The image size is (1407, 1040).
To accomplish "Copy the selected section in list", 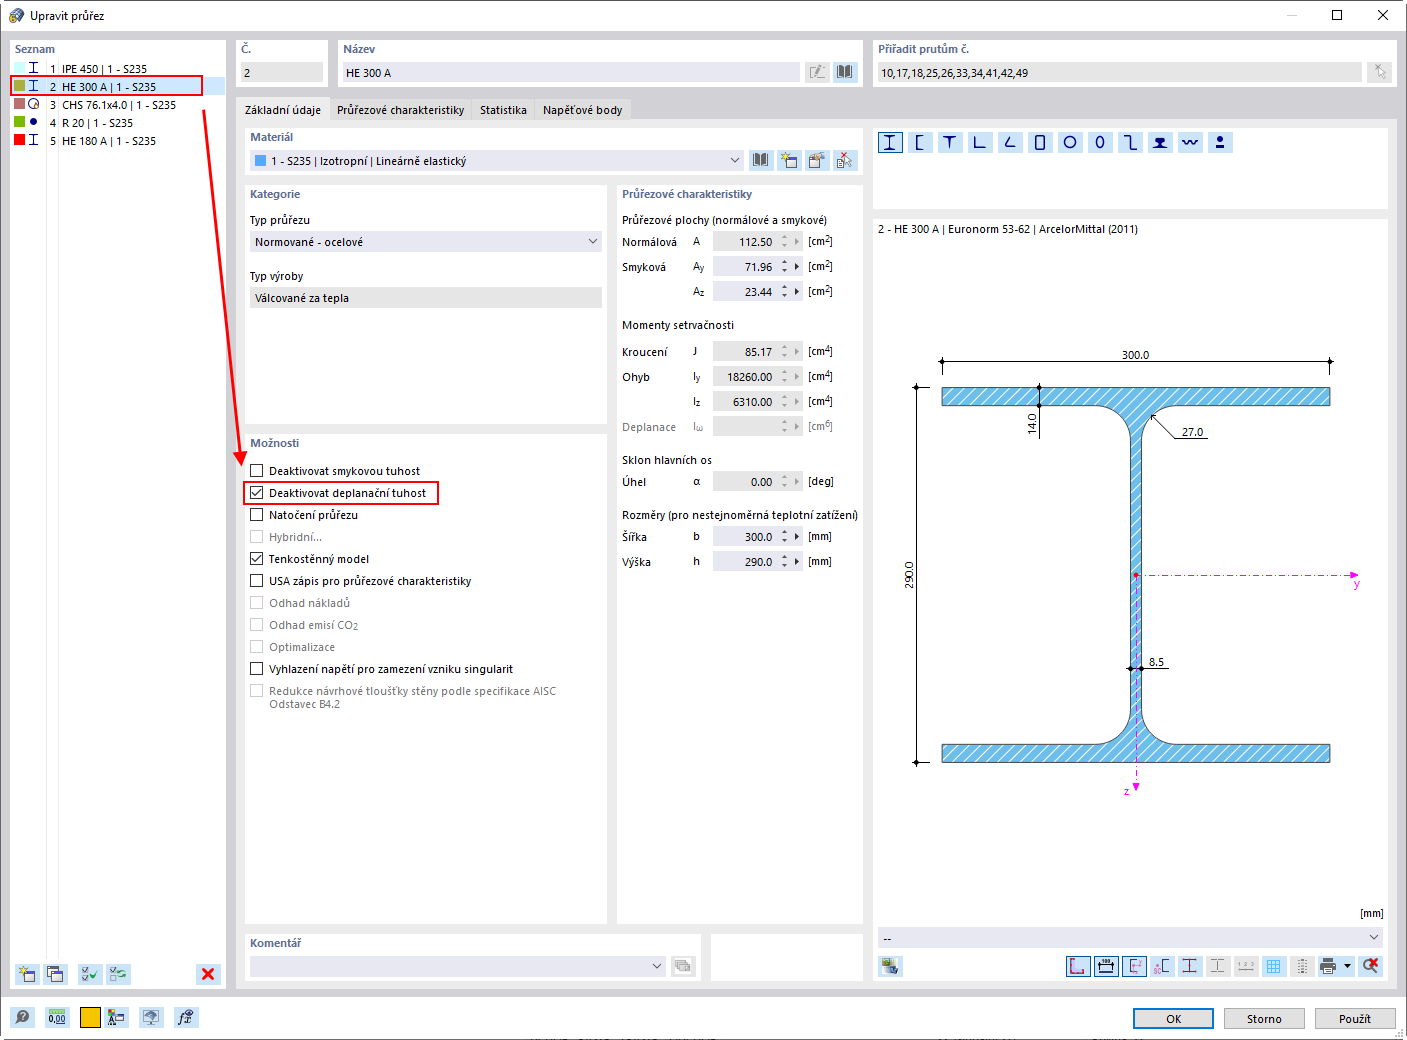I will pyautogui.click(x=55, y=974).
